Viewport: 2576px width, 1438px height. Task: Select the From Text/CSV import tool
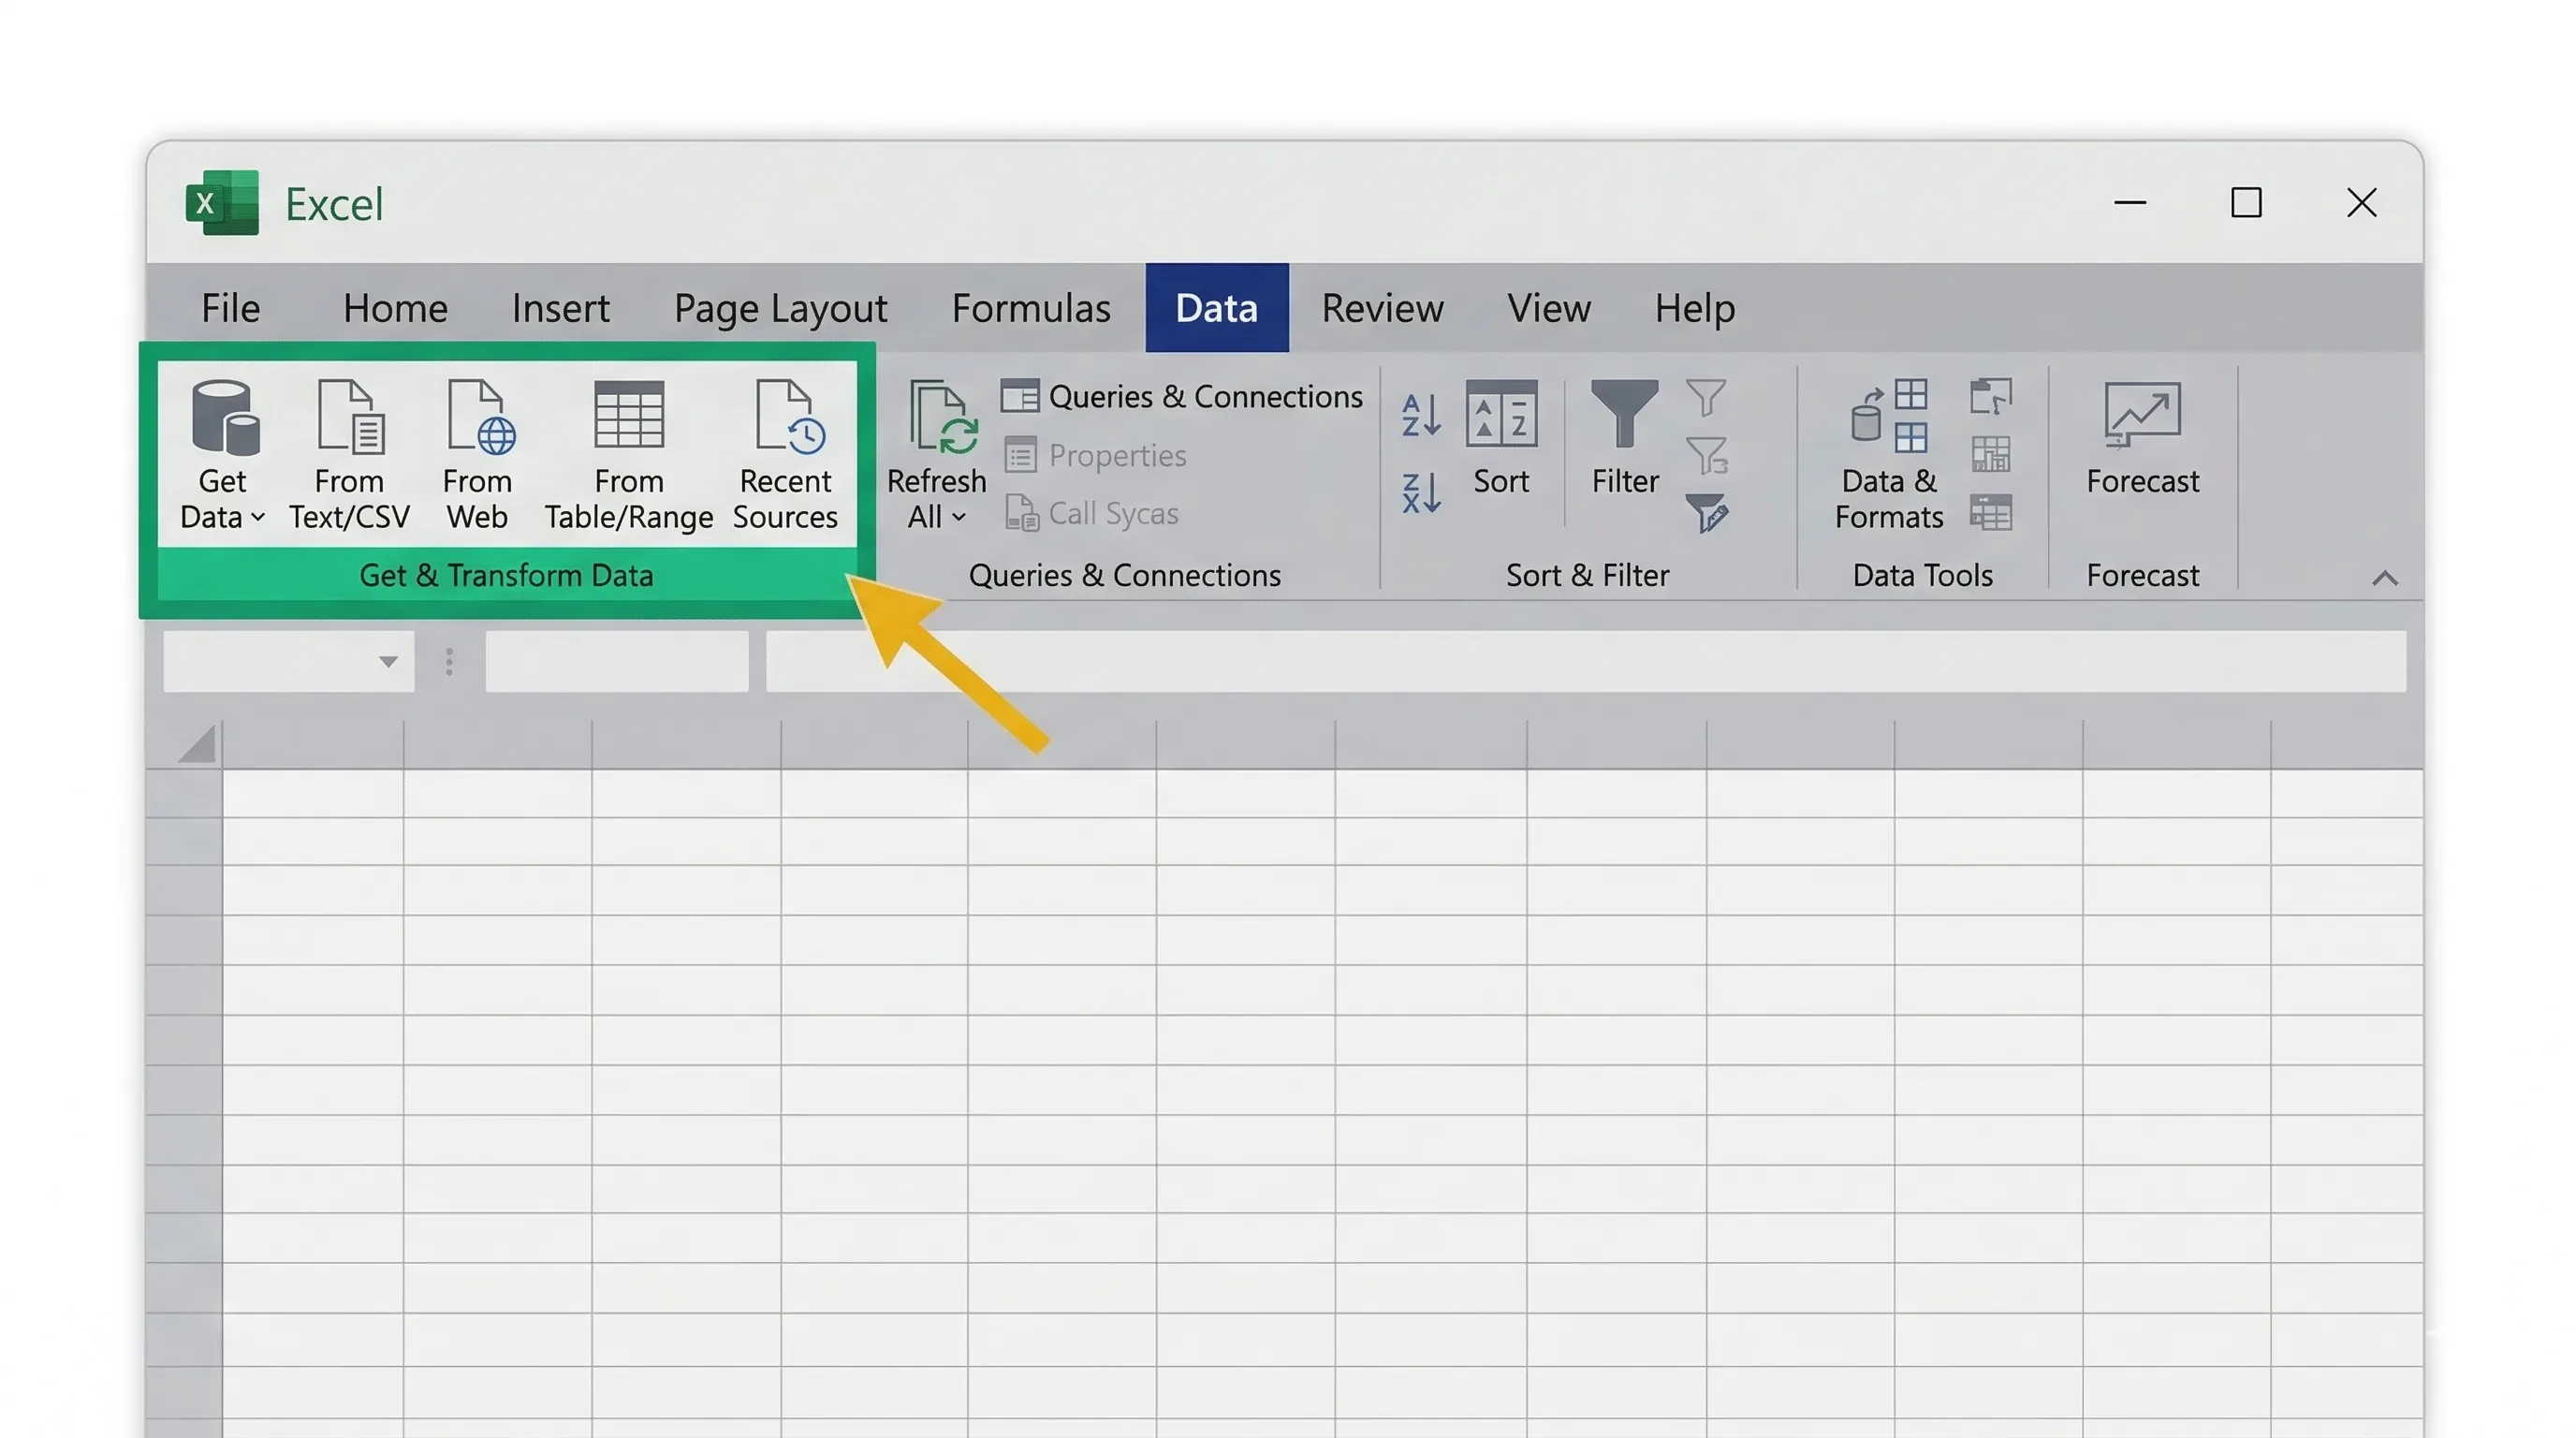tap(349, 452)
